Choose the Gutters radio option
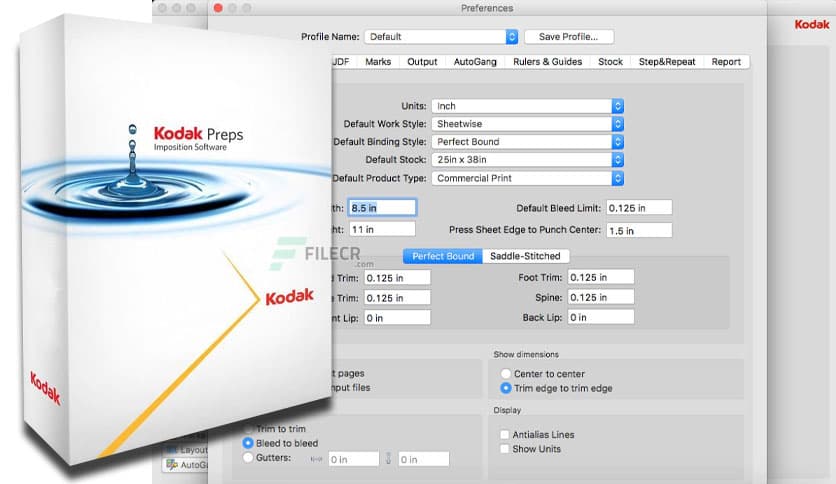The width and height of the screenshot is (836, 484). pos(248,457)
